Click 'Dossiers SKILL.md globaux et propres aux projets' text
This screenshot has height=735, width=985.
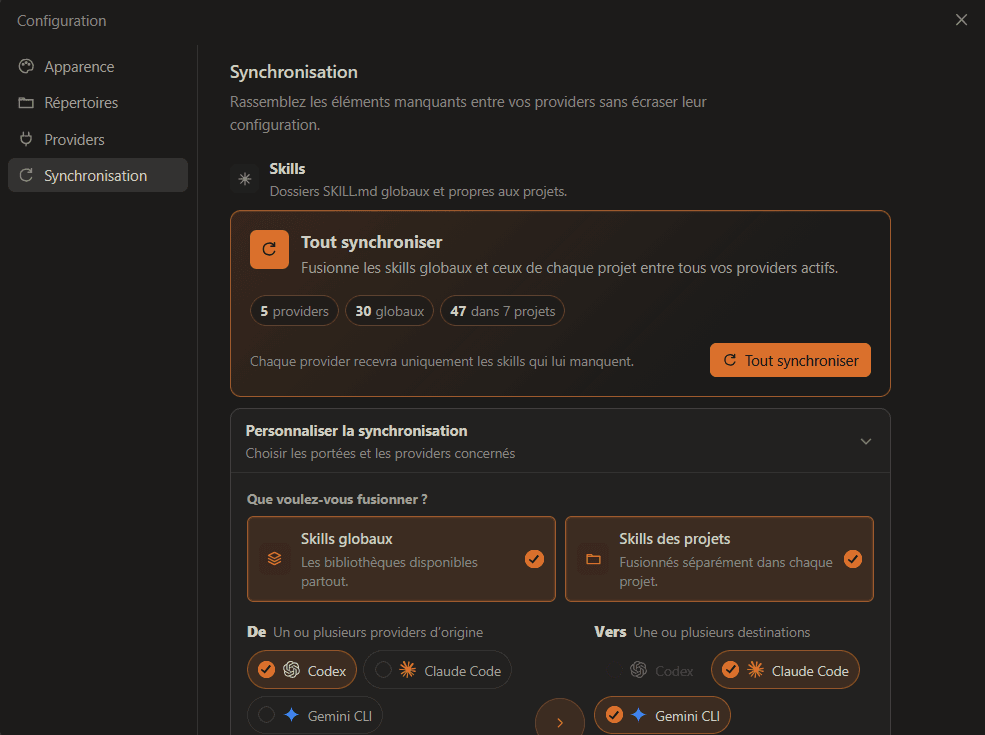[x=418, y=192]
